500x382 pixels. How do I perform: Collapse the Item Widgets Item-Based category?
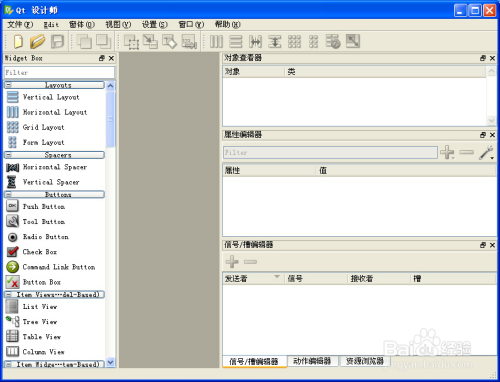[9, 364]
